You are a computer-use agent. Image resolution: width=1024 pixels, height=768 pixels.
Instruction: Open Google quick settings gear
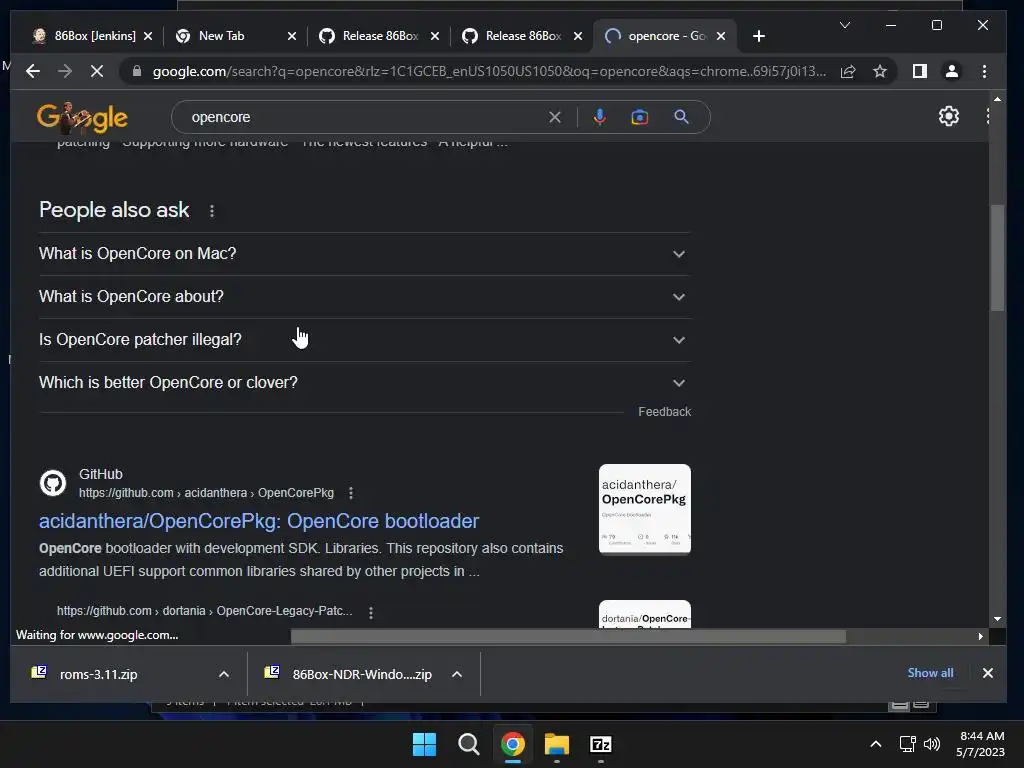[948, 116]
